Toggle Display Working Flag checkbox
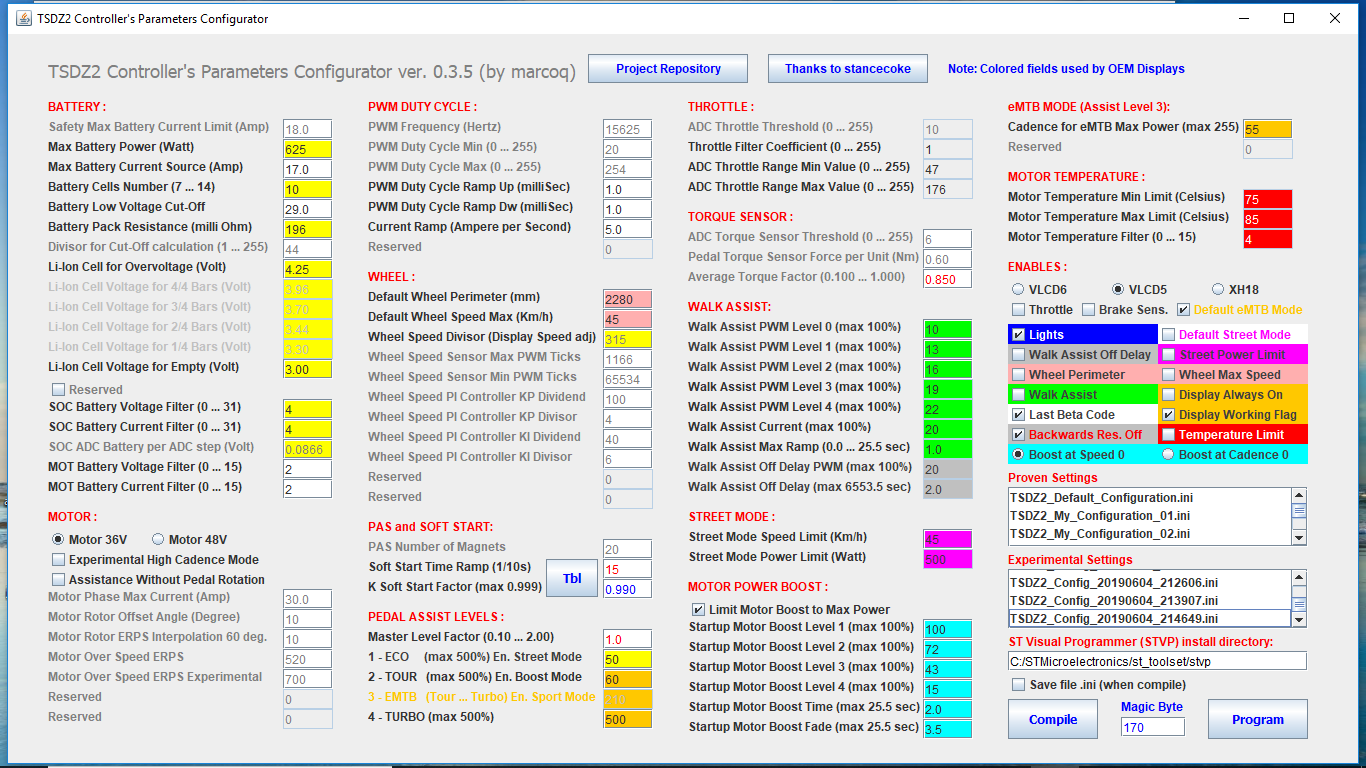Viewport: 1366px width, 768px height. click(x=1168, y=414)
